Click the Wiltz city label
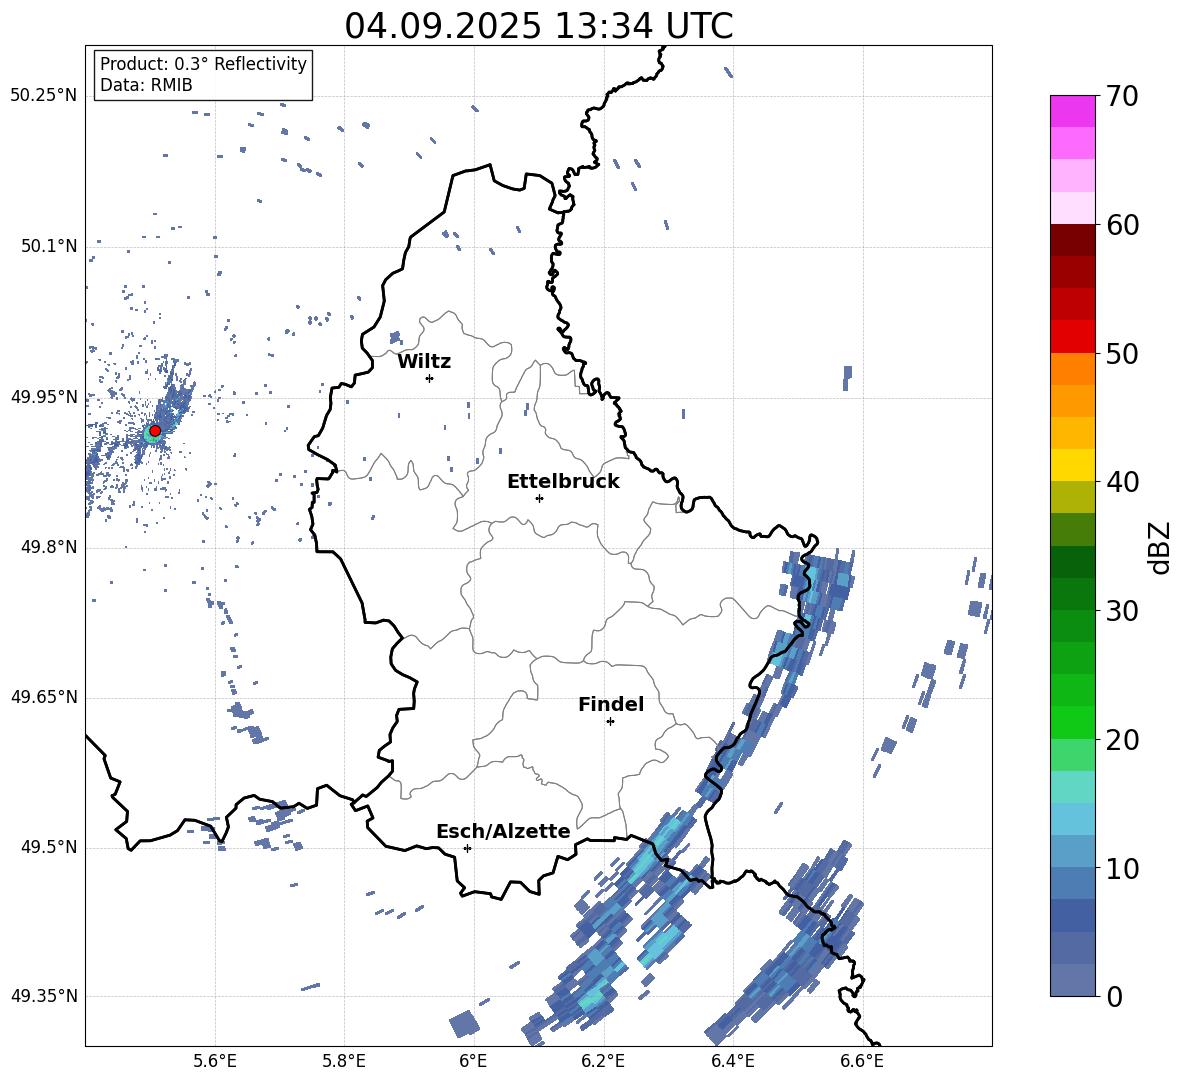The height and width of the screenshot is (1081, 1184). point(424,362)
